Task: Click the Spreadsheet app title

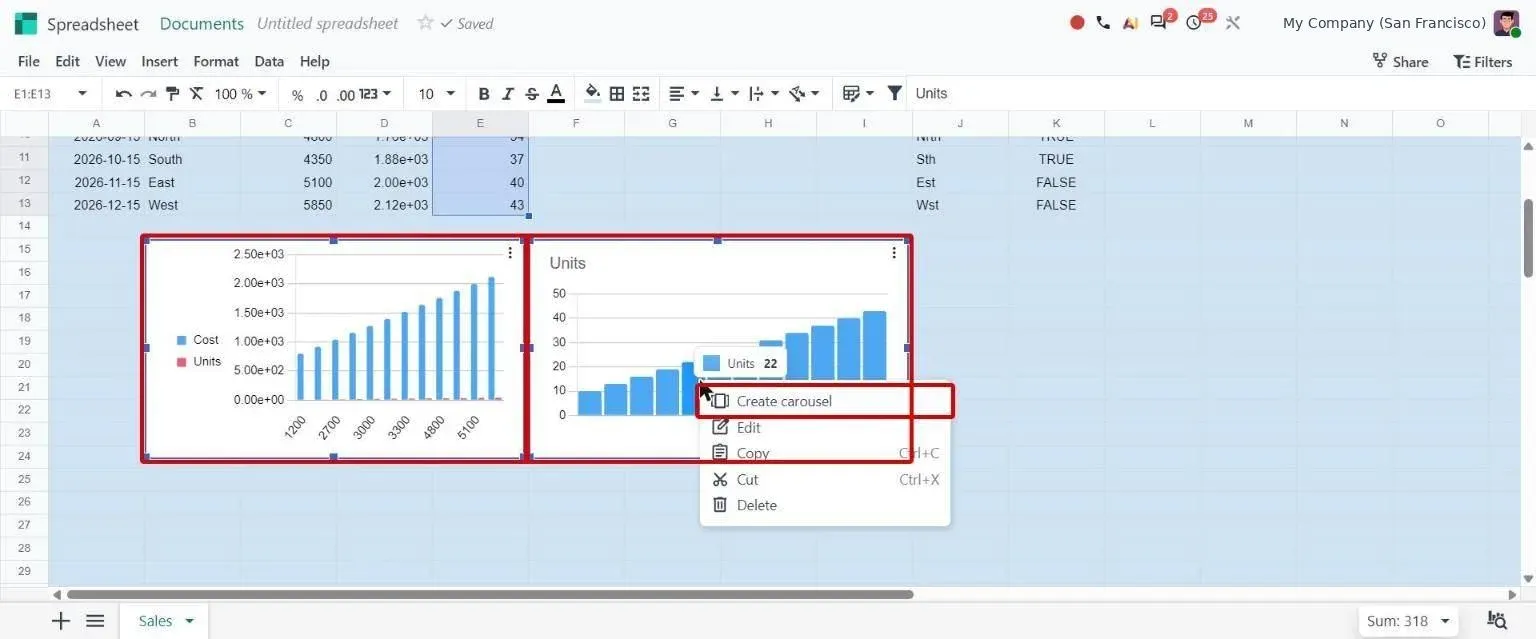Action: point(93,23)
